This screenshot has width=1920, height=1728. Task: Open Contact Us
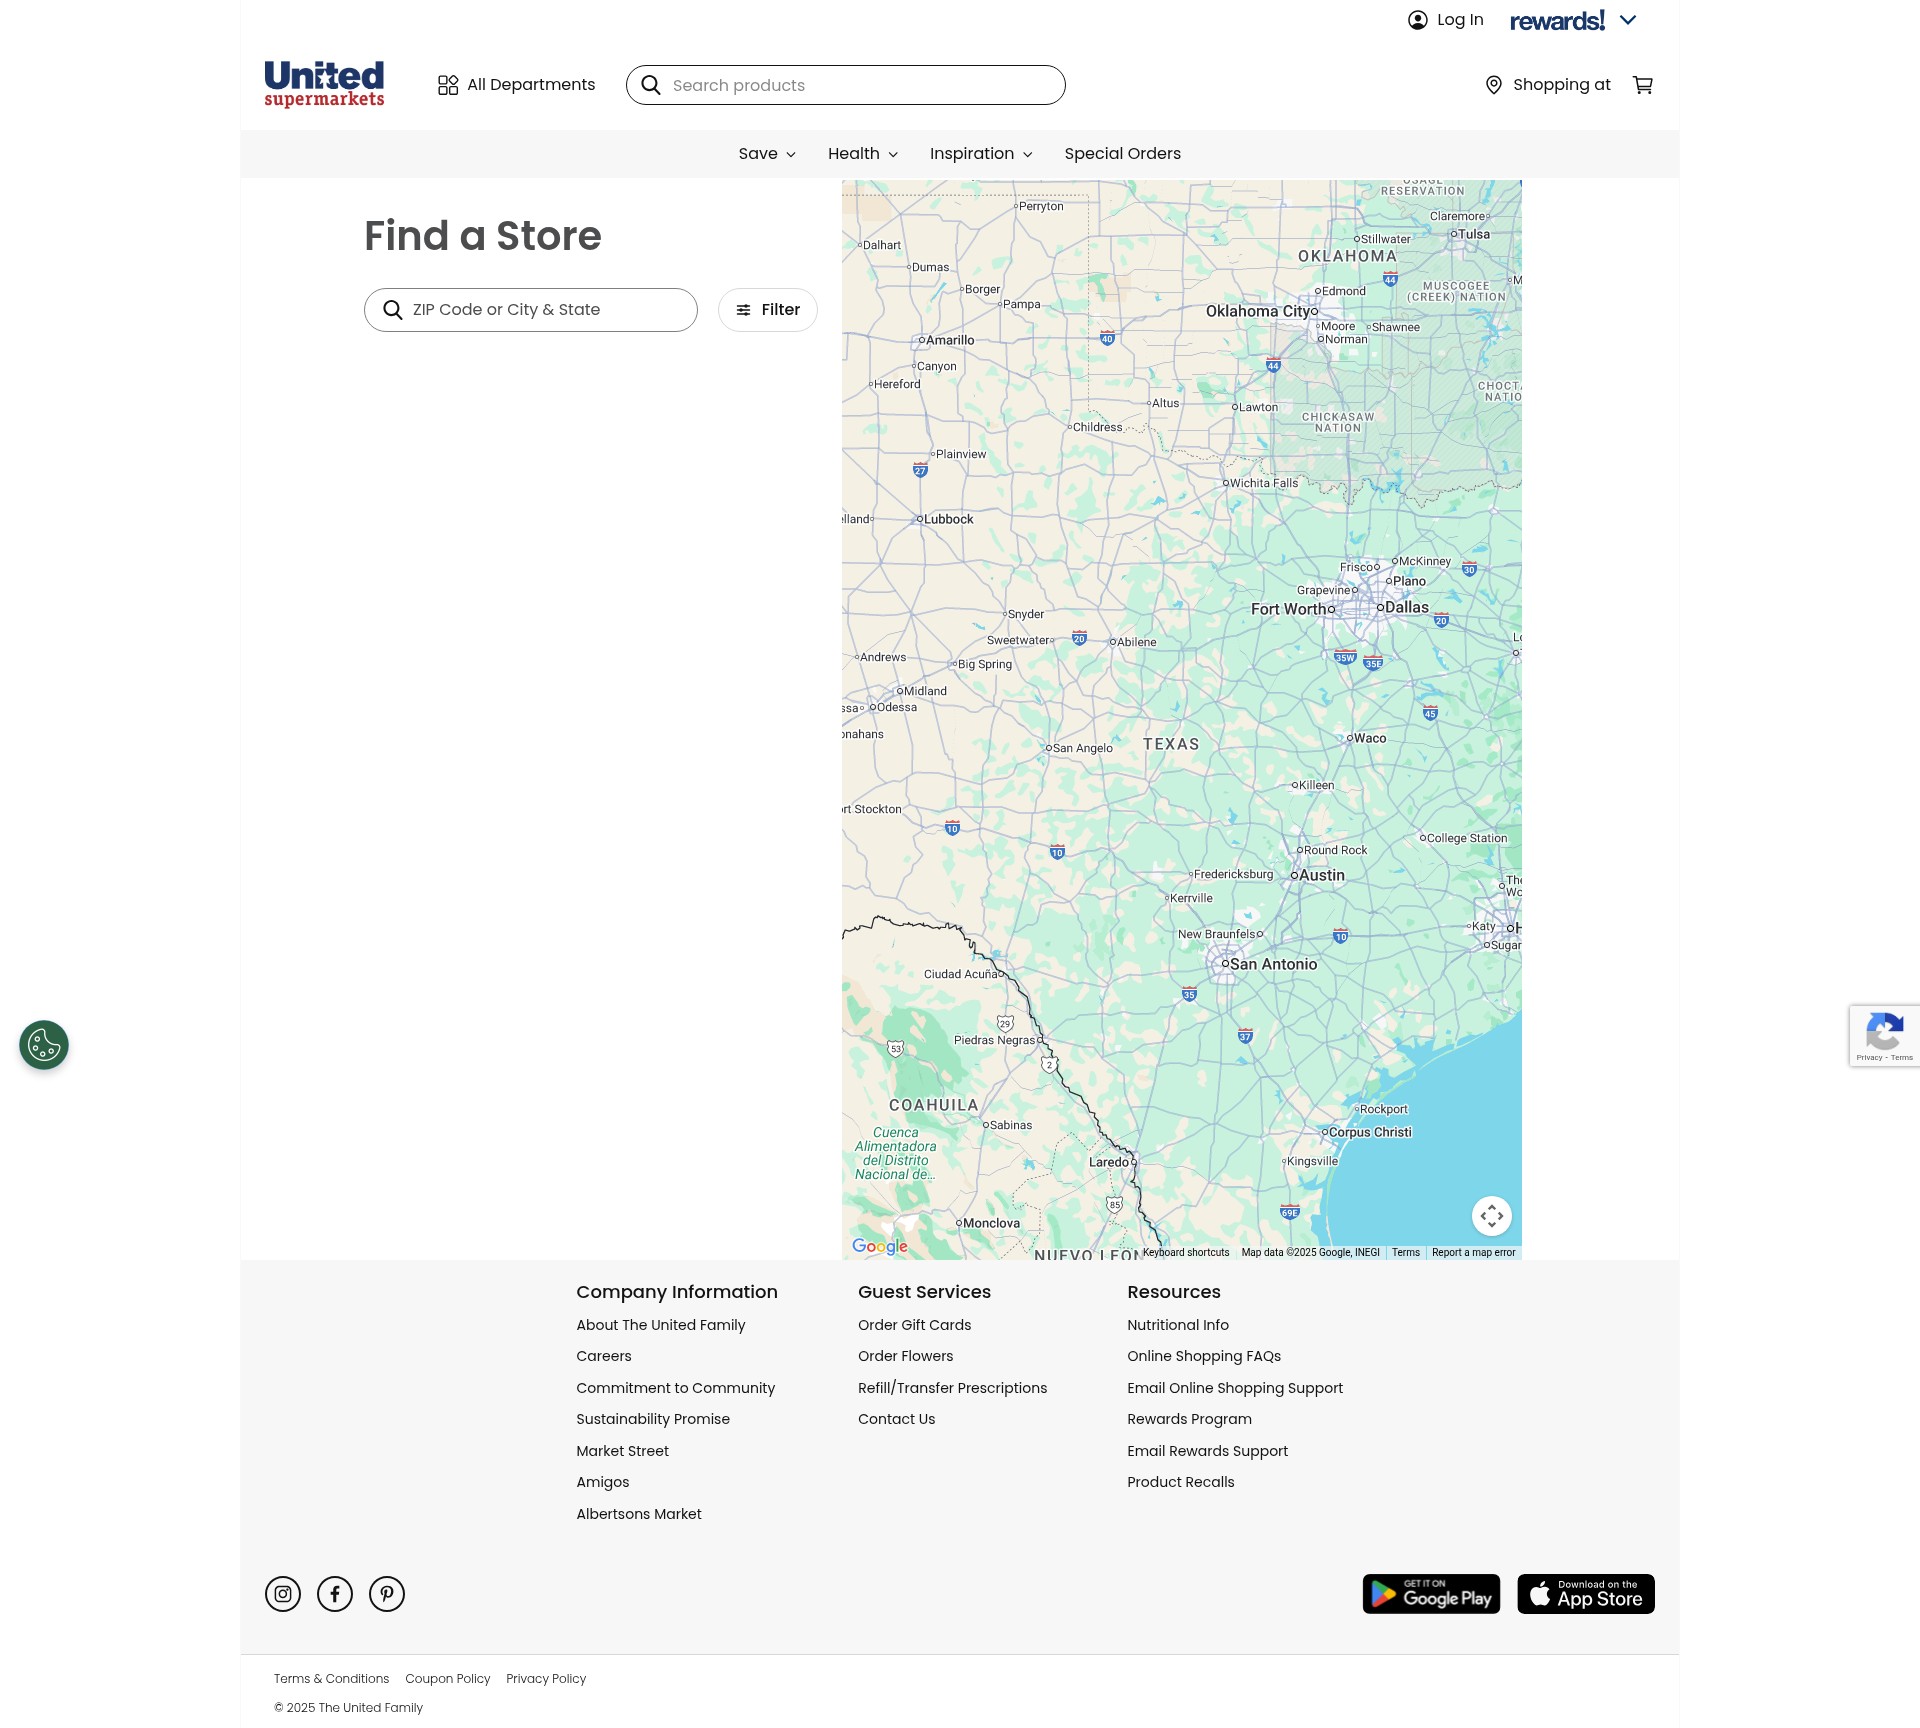(x=897, y=1420)
